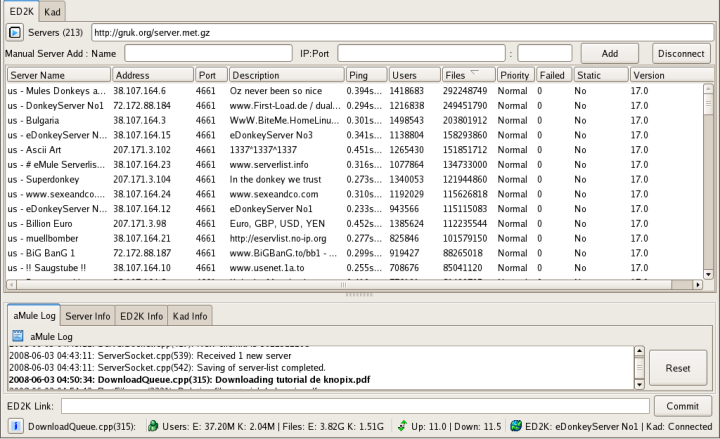Open the Kad Info tab

coord(190,316)
